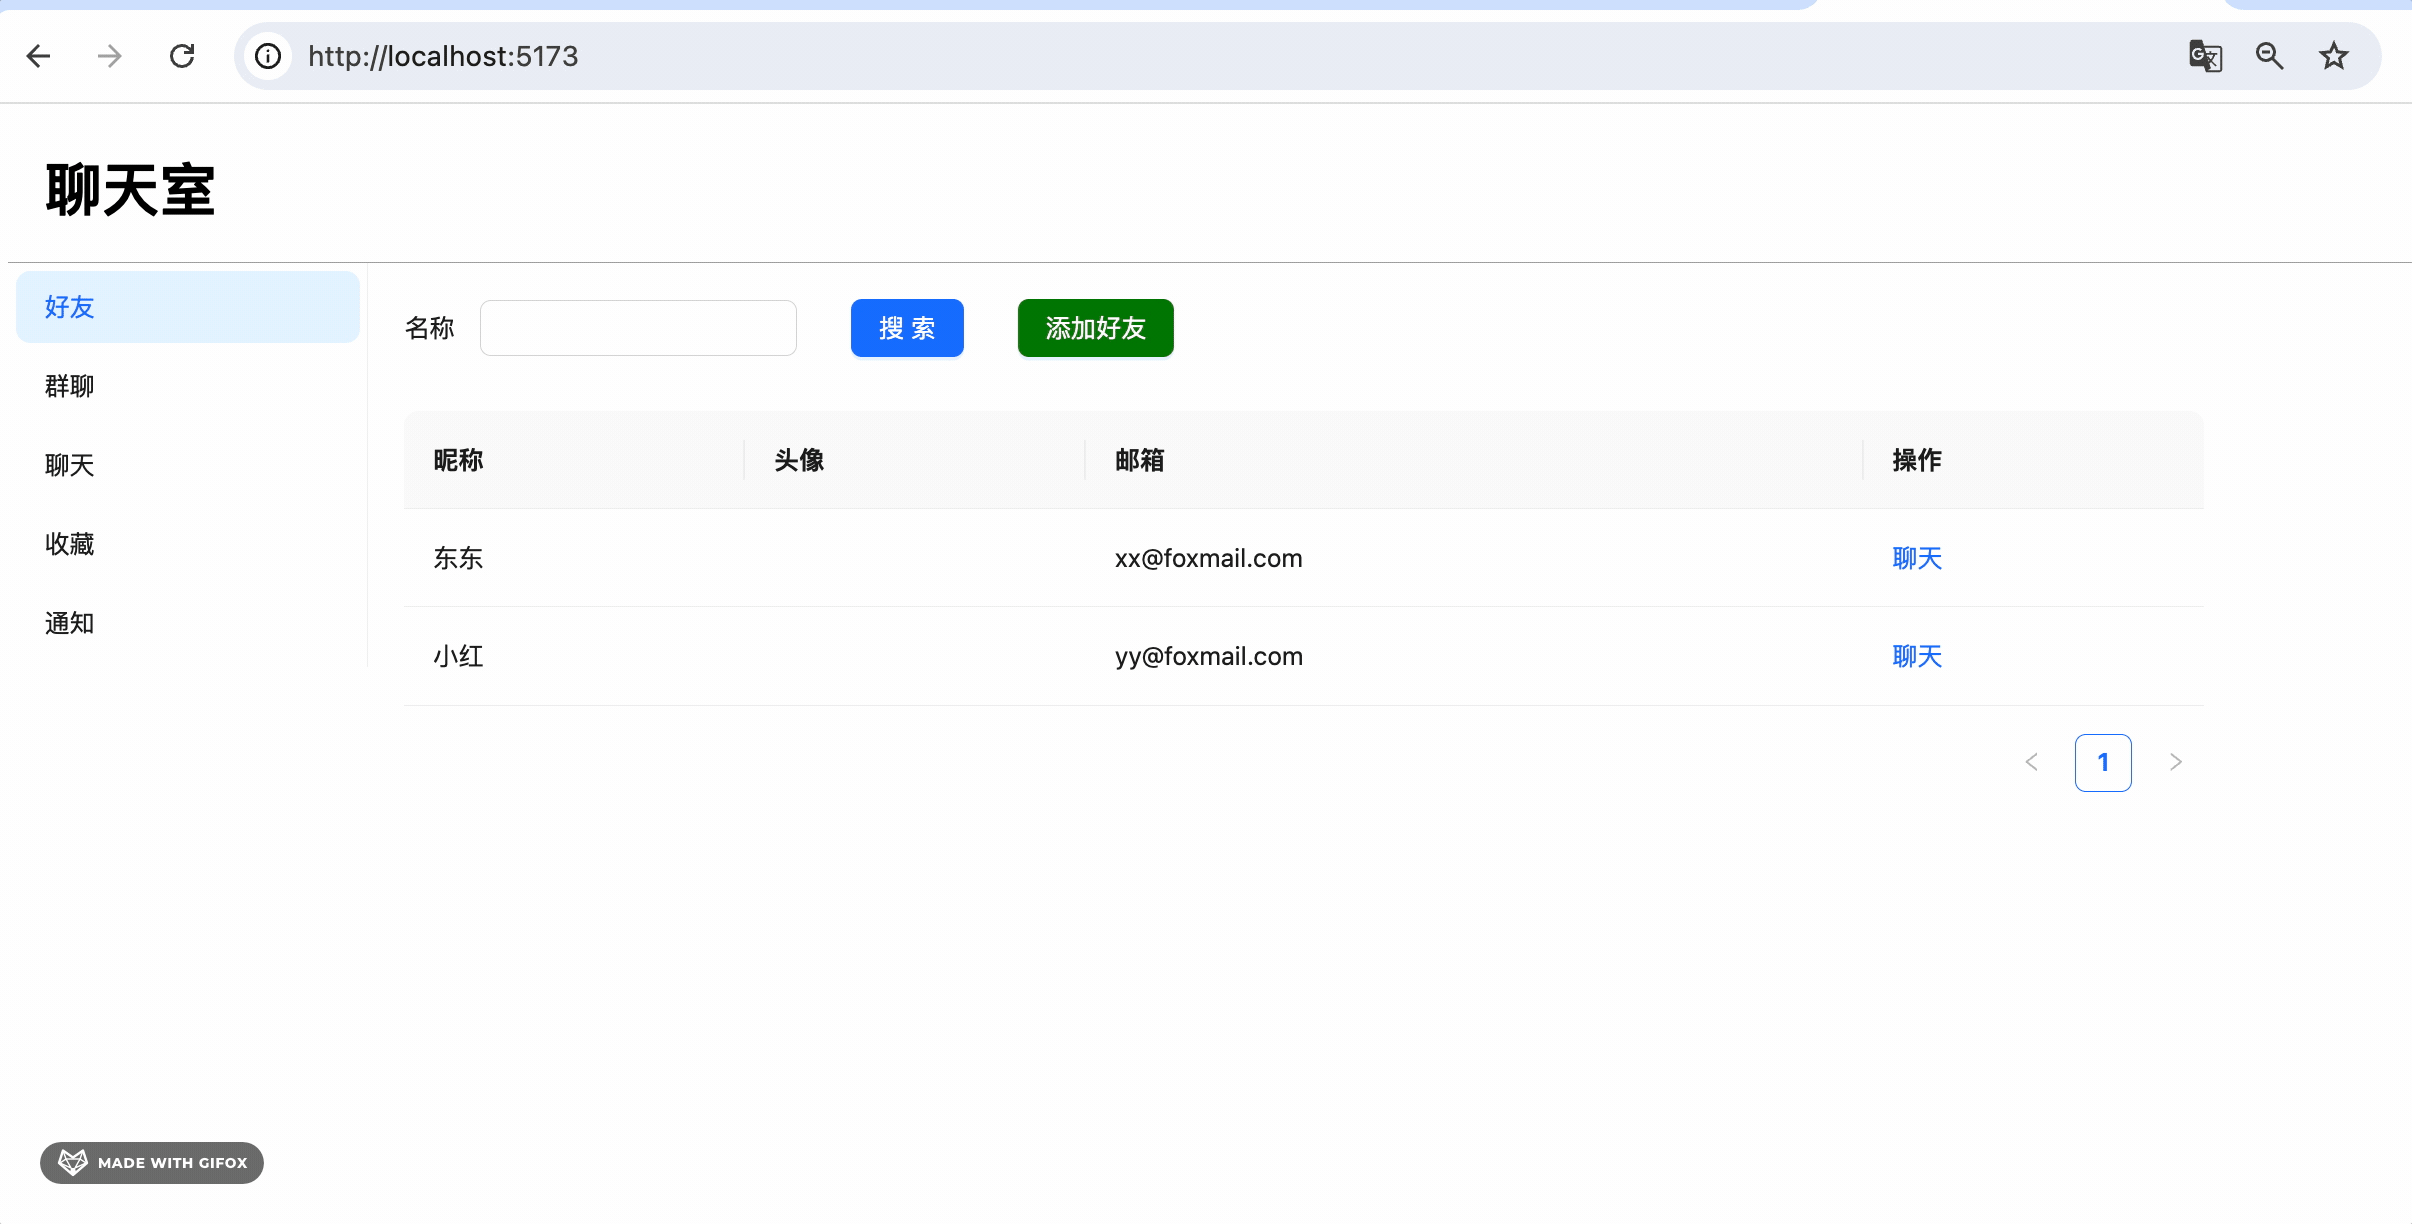Click the zoom magnifier icon
The image size is (2412, 1224).
tap(2269, 56)
